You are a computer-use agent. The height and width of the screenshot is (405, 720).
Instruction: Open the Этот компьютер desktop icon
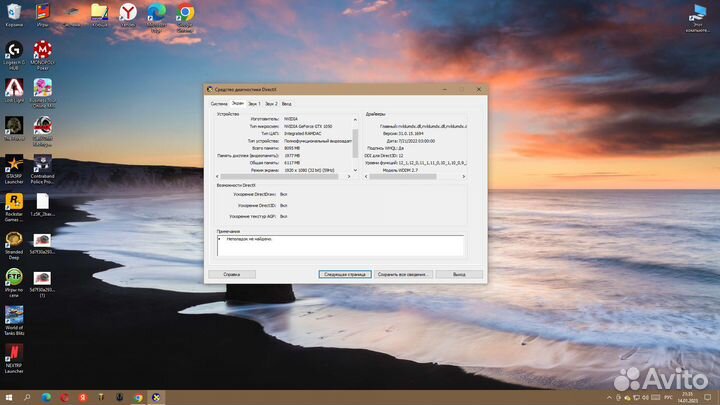click(x=699, y=17)
